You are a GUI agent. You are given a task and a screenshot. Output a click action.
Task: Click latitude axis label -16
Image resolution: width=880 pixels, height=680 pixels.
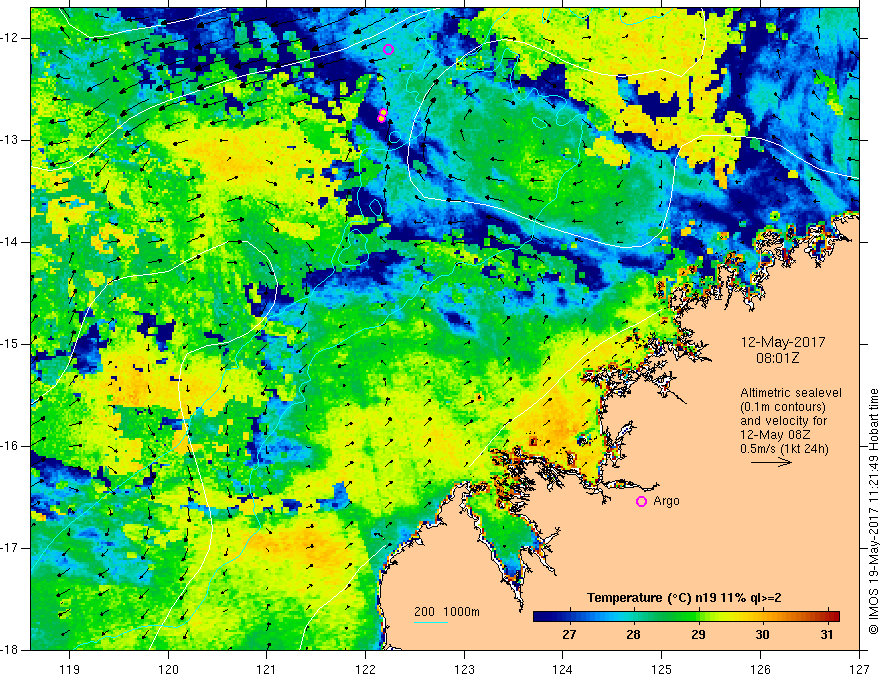click(10, 446)
